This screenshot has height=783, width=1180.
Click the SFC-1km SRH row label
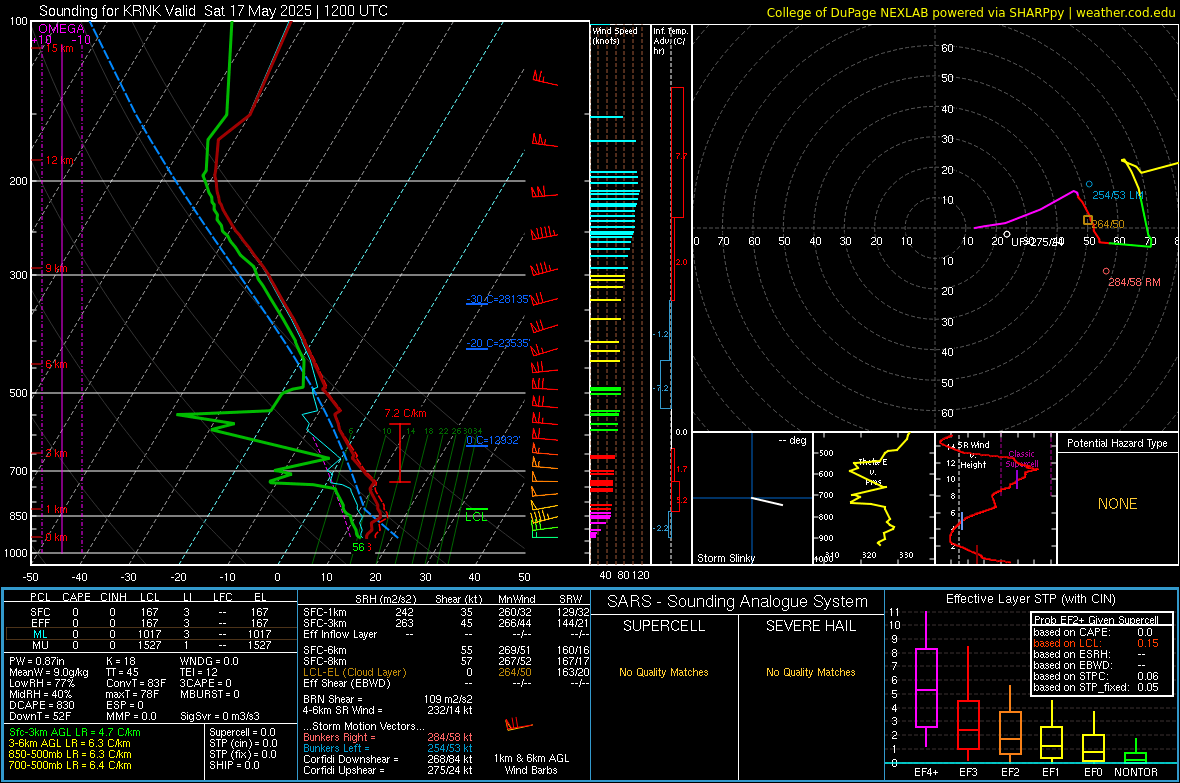tap(325, 612)
